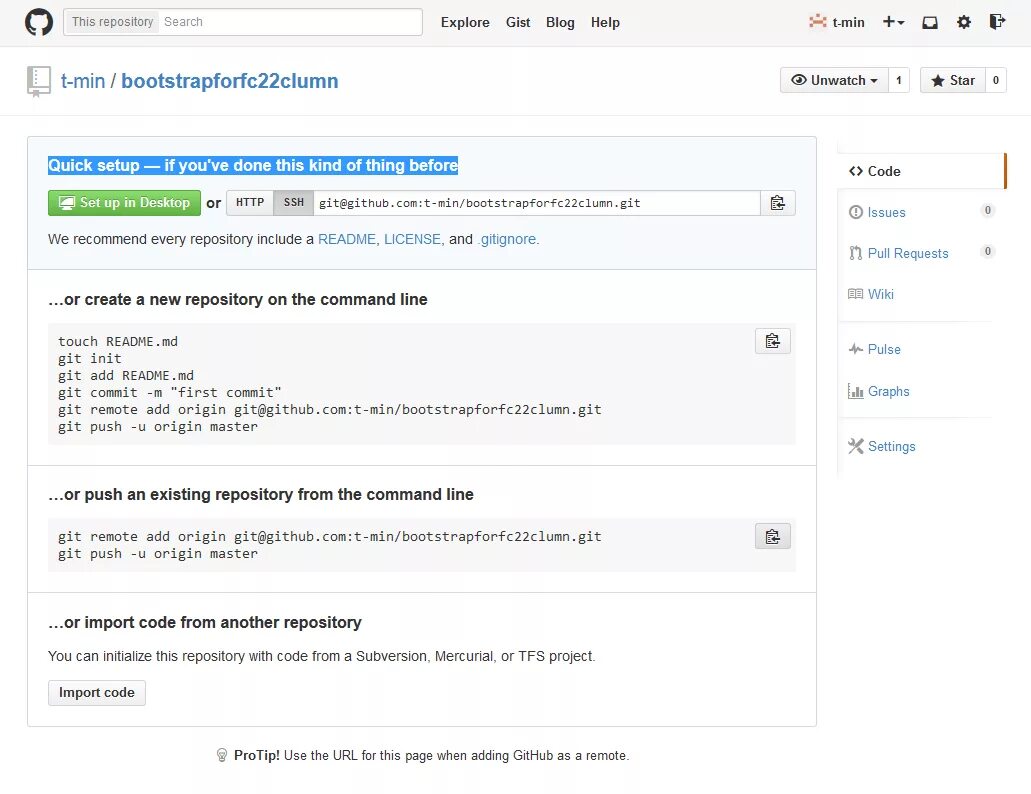The image size is (1031, 794).
Task: Open the plus create-new dropdown
Action: coord(894,22)
